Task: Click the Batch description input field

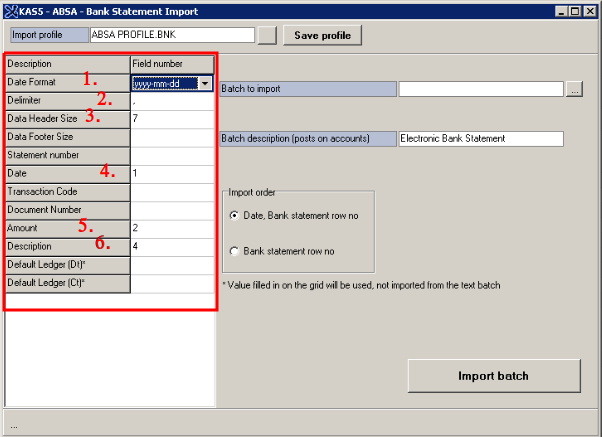Action: (481, 139)
